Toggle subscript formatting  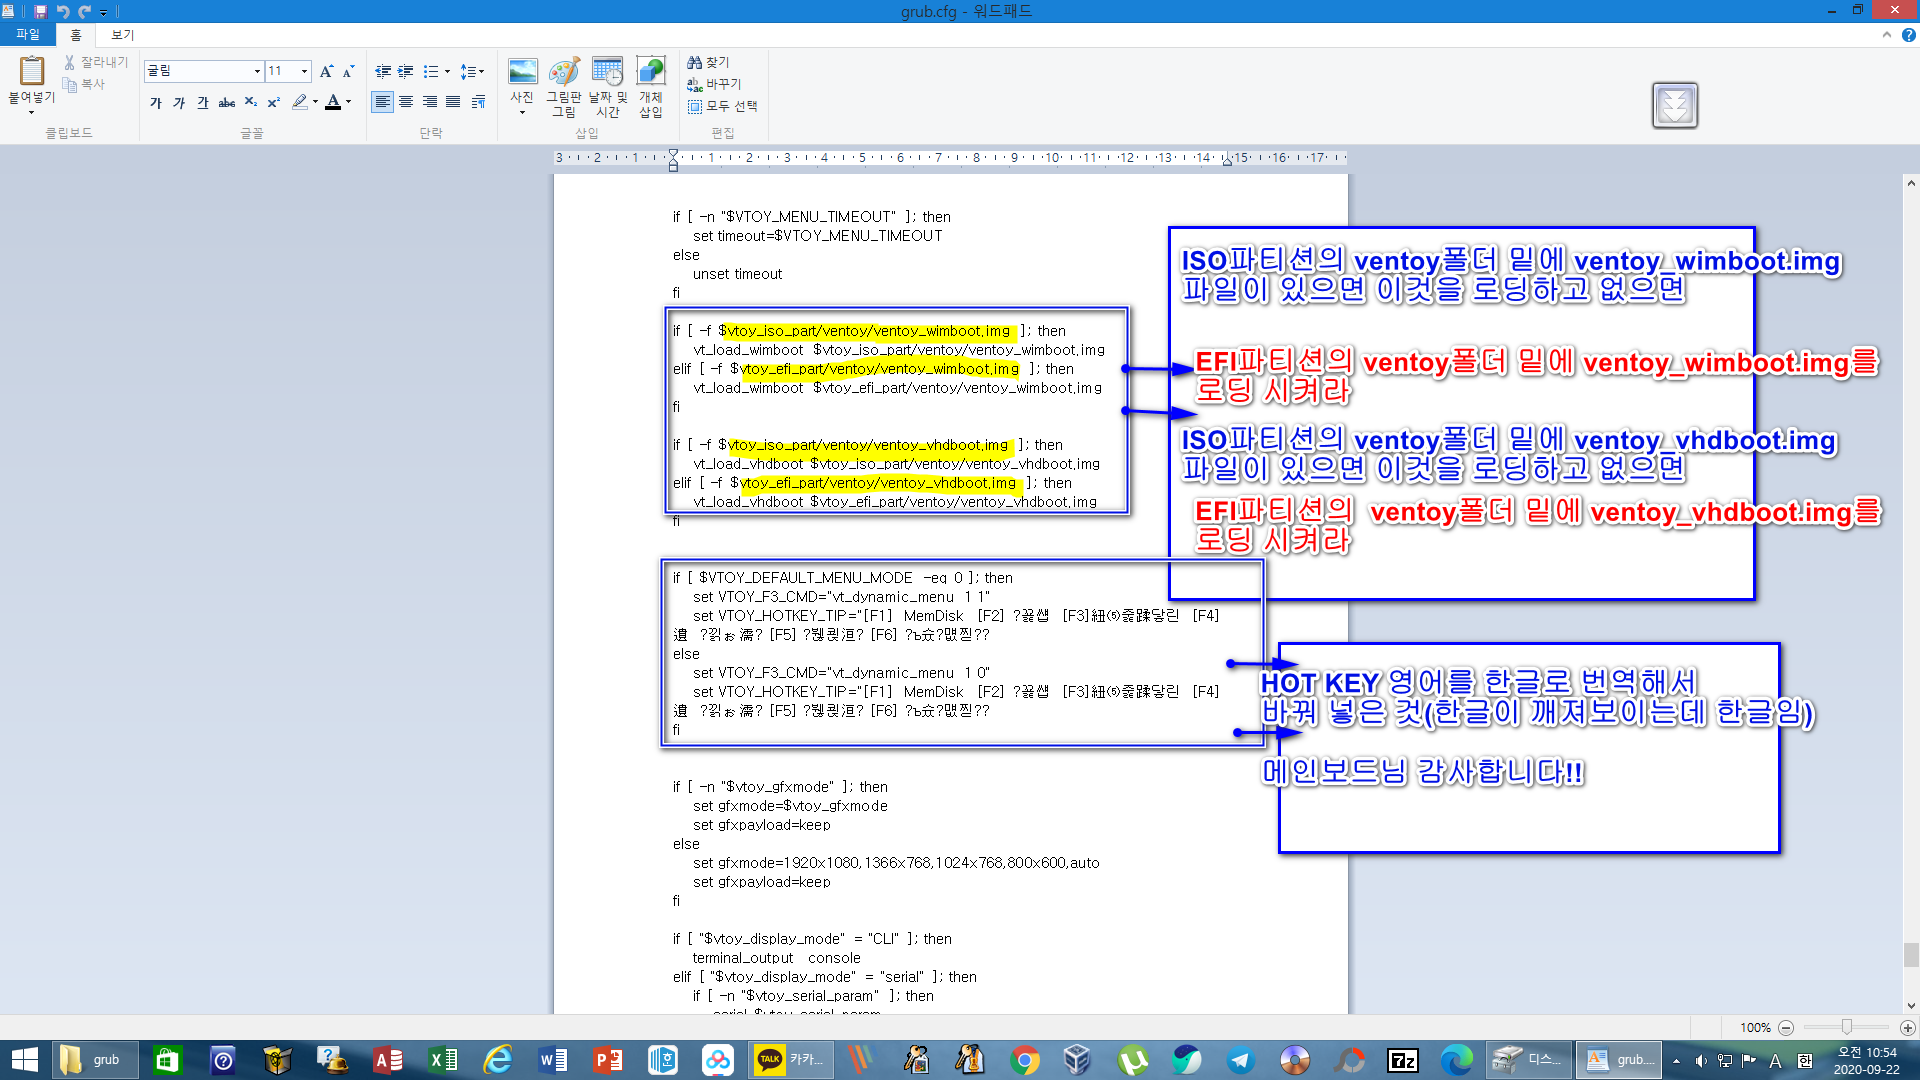pos(251,102)
